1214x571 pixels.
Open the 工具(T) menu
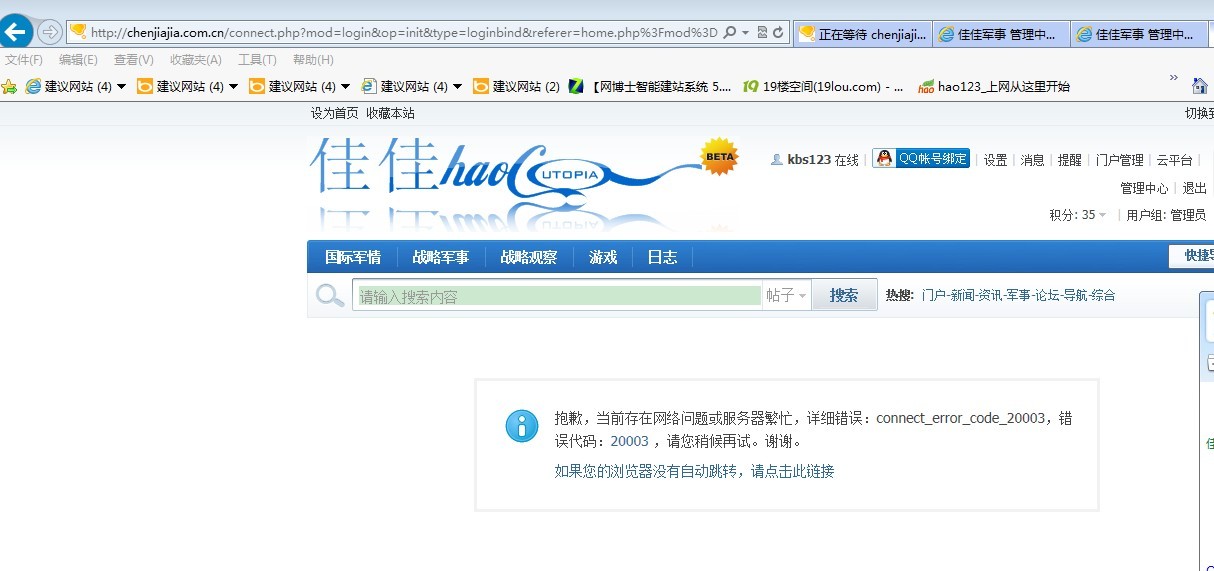pyautogui.click(x=257, y=60)
